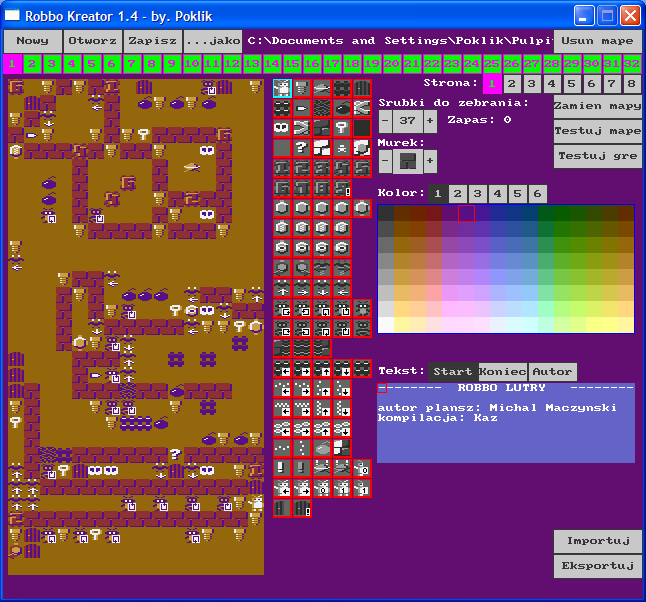Select Kolor slot 4
Screen dimensions: 646x602
tap(497, 193)
